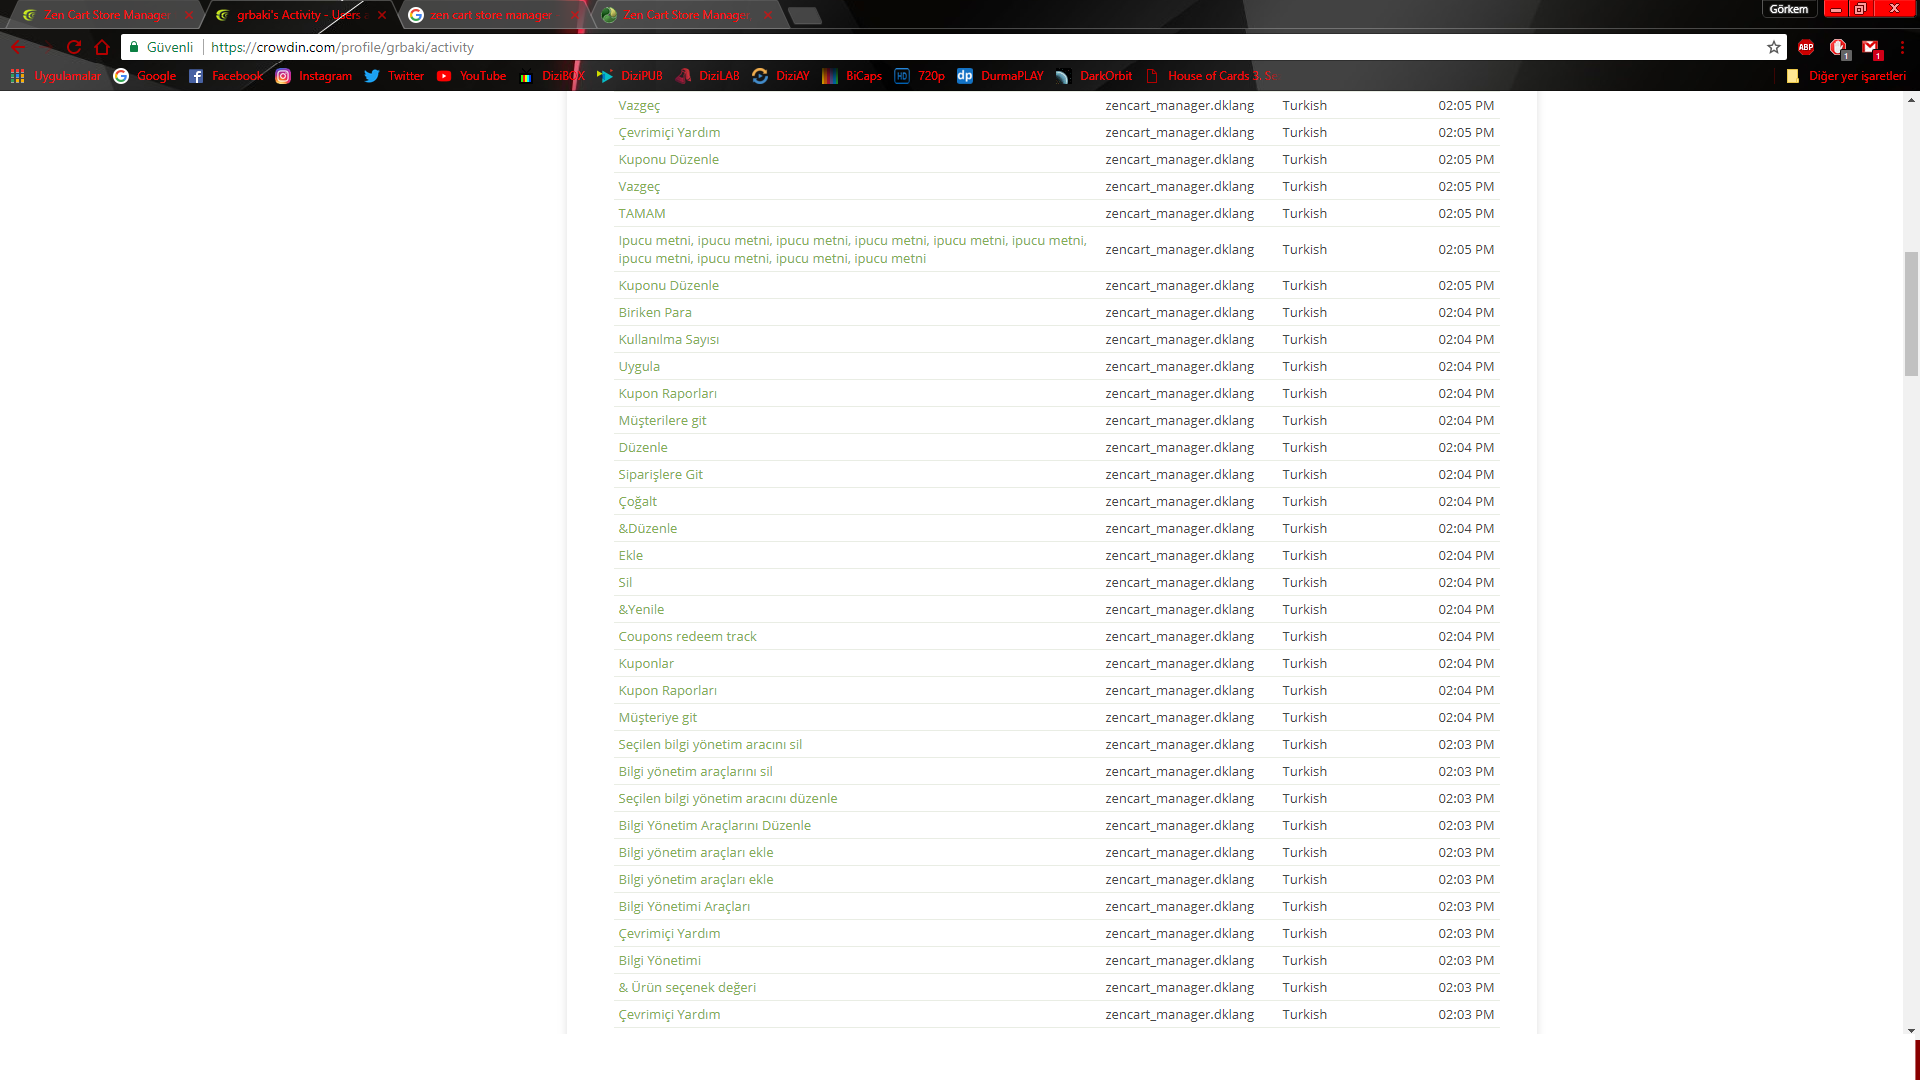The image size is (1920, 1080).
Task: Open the 'Müşteriye git' link
Action: [657, 717]
